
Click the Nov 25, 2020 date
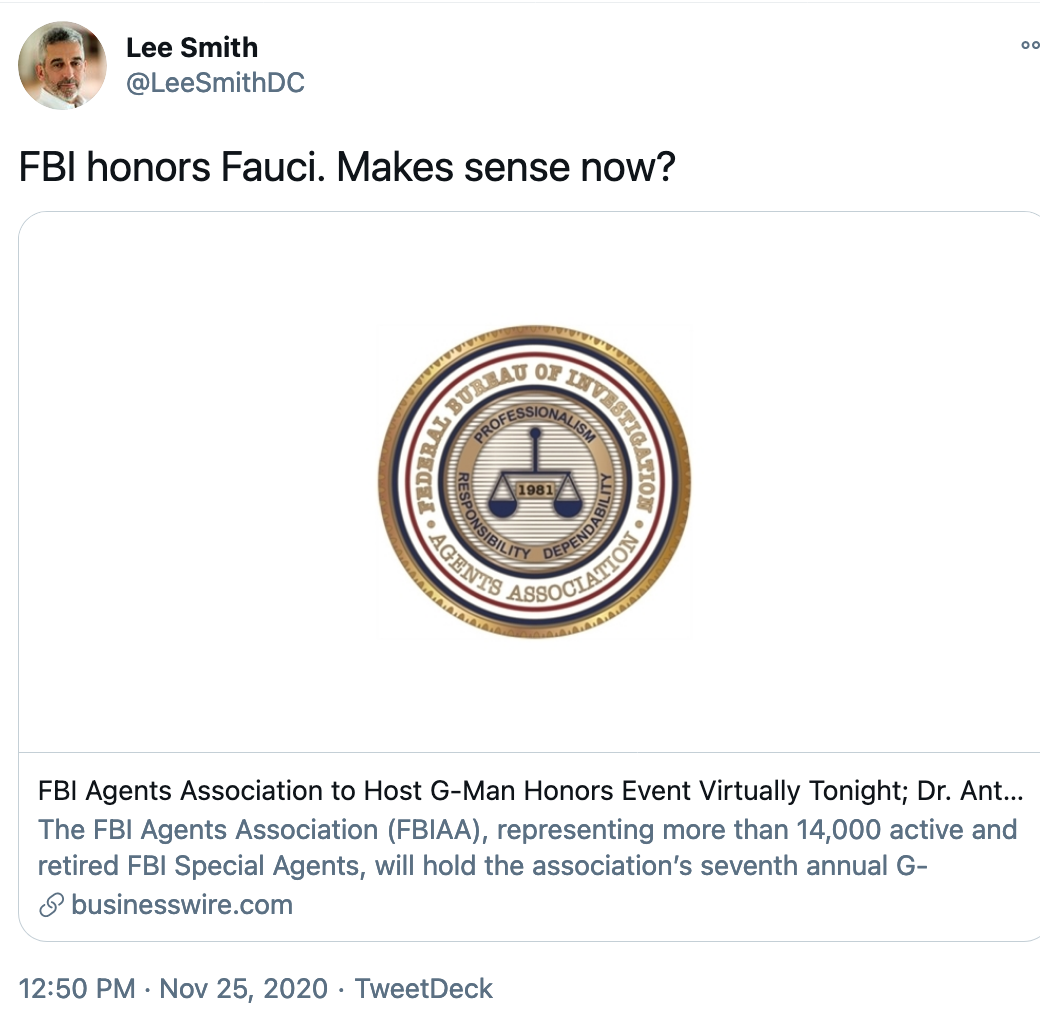243,989
